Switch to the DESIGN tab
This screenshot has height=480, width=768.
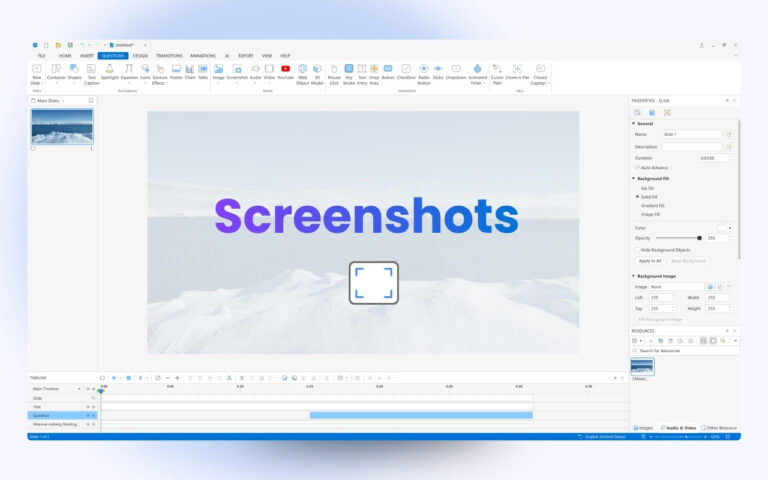[140, 56]
